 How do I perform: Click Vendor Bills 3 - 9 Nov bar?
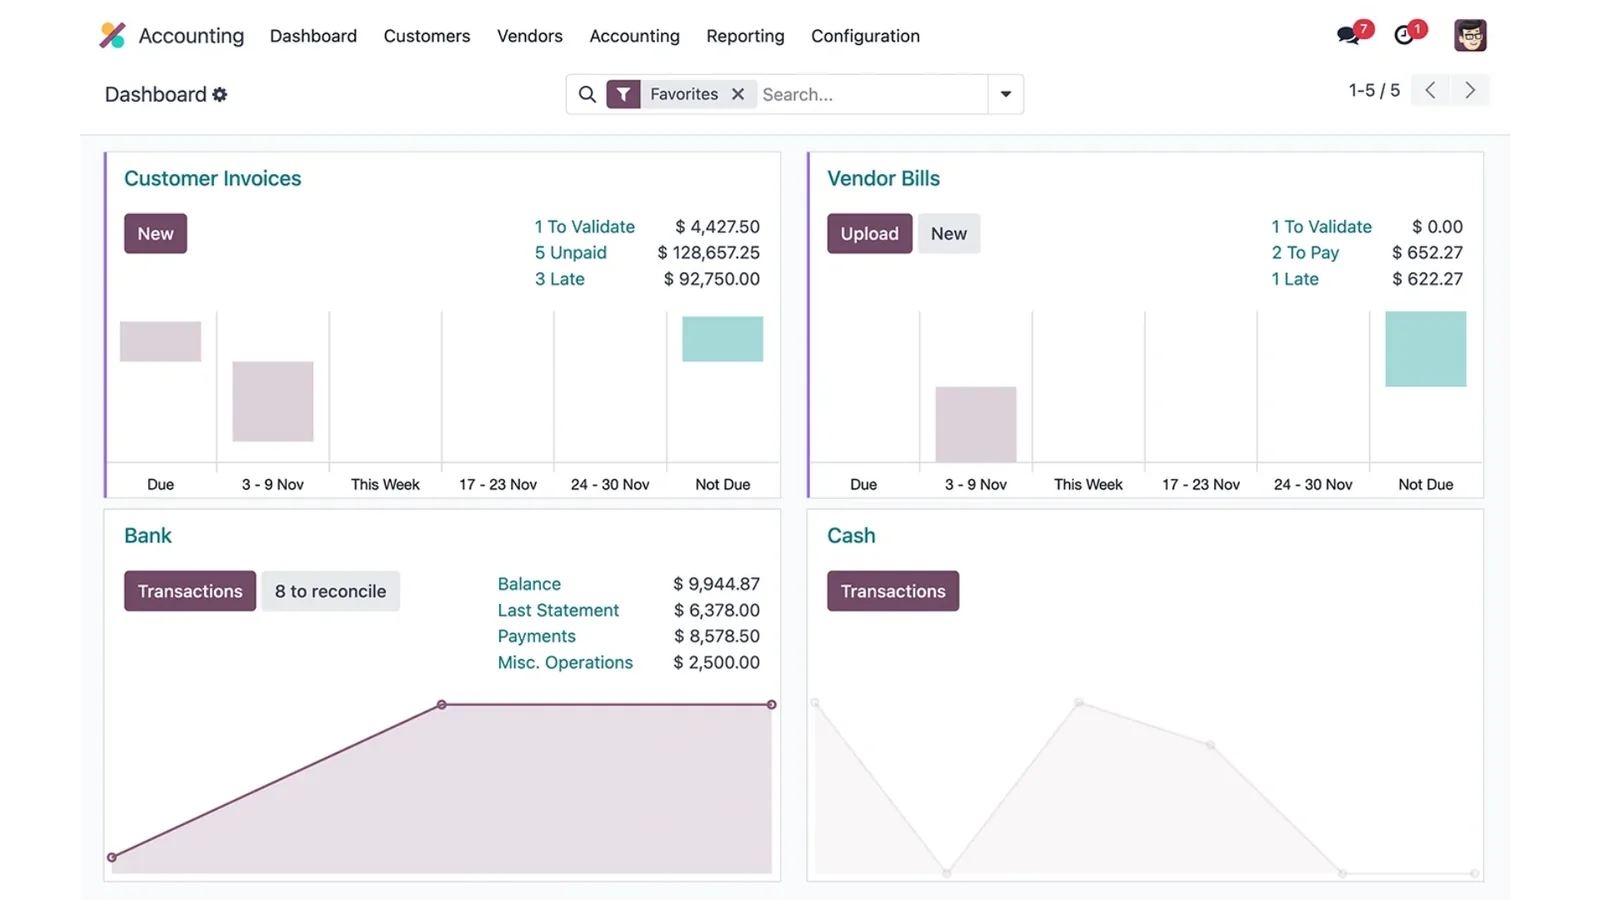pos(976,424)
